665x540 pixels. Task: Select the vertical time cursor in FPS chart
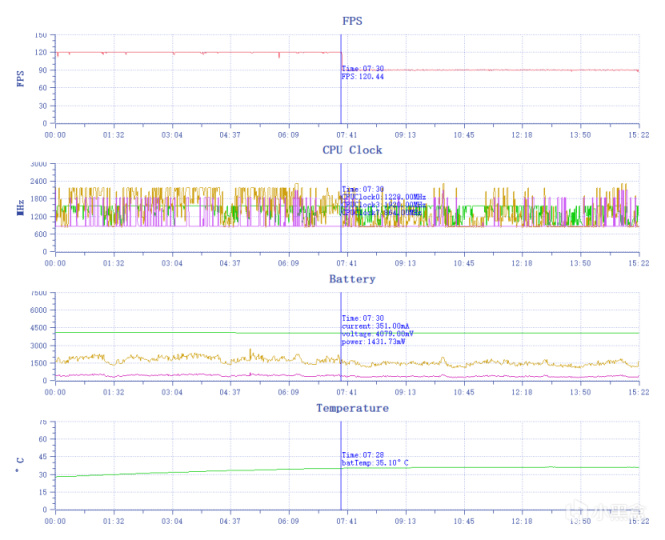pyautogui.click(x=341, y=79)
